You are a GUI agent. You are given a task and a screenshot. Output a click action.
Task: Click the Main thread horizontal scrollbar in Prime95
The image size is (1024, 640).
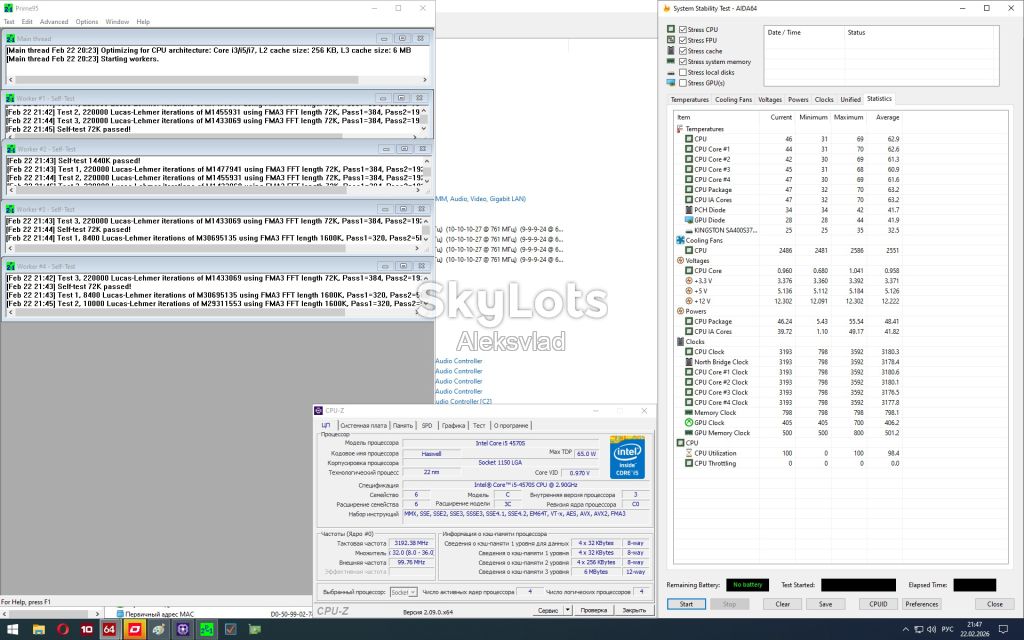[217, 80]
